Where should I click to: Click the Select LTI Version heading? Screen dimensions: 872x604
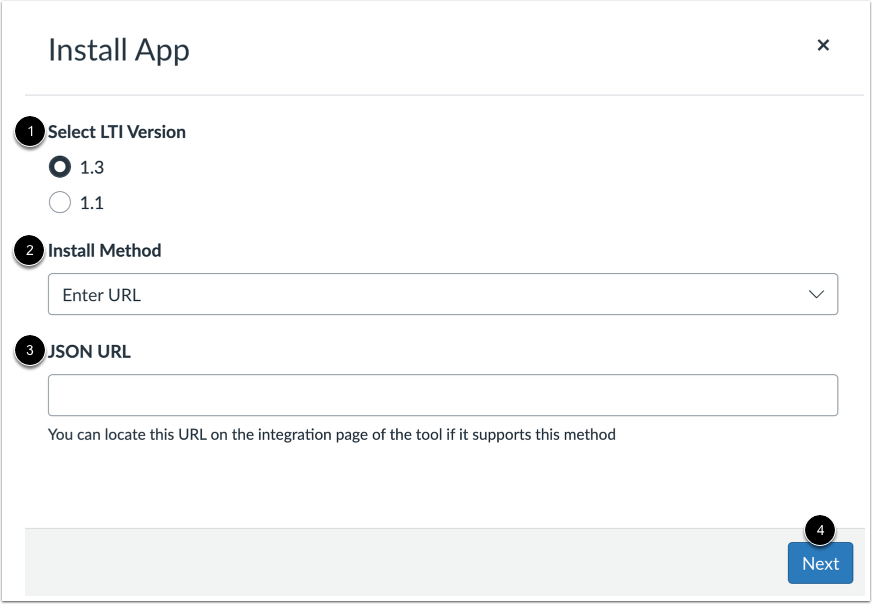click(x=117, y=131)
